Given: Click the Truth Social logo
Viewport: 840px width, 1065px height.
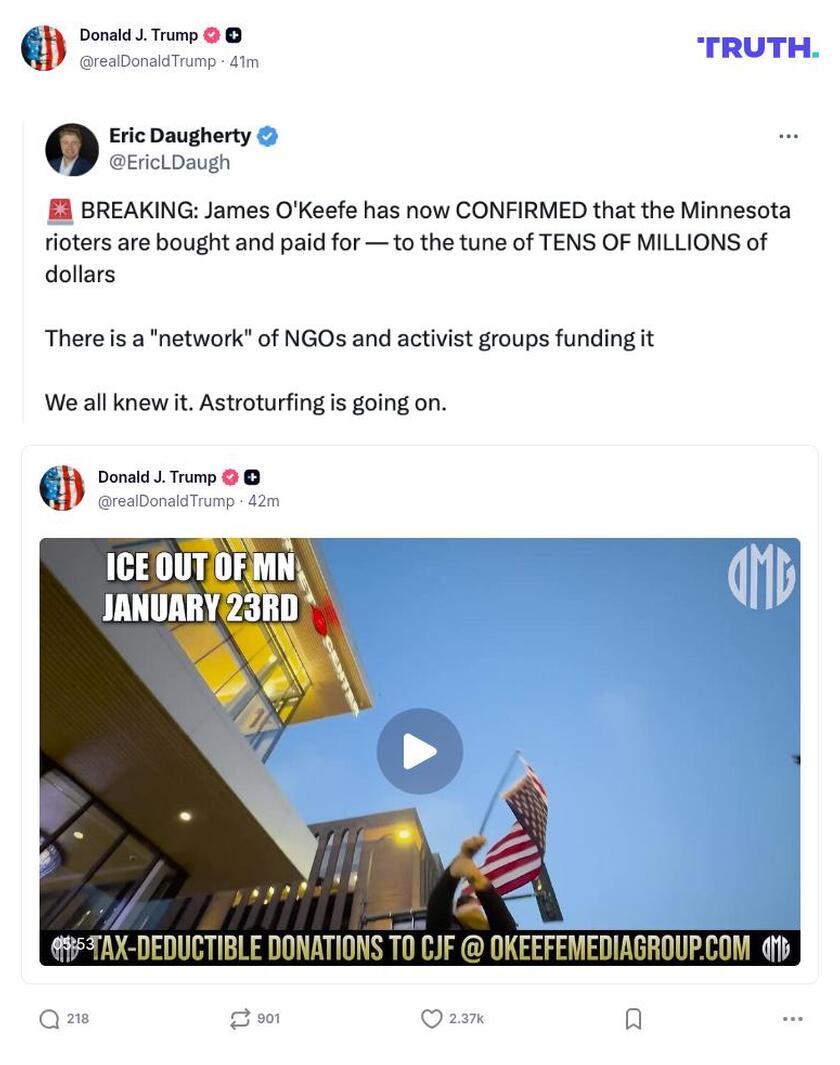Looking at the screenshot, I should coord(758,47).
